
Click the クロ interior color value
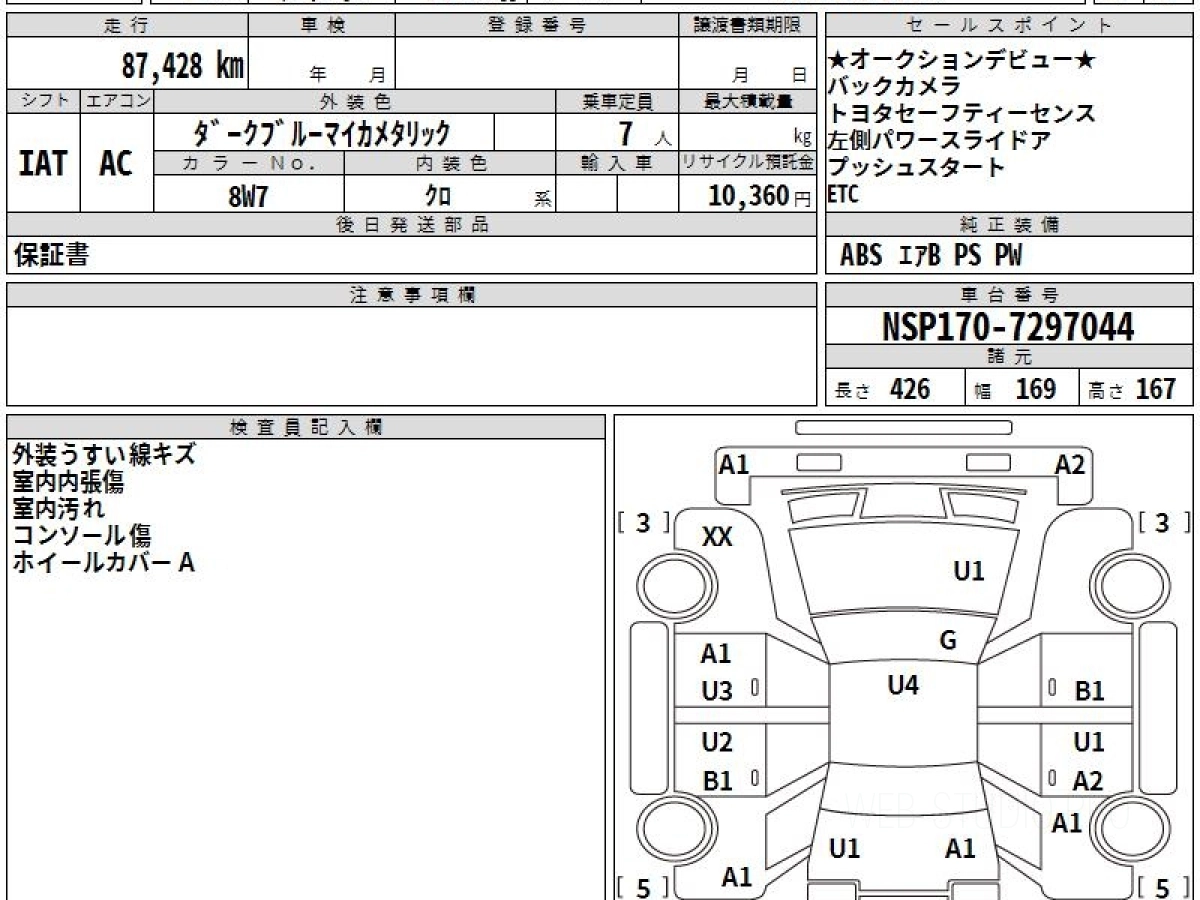click(438, 196)
